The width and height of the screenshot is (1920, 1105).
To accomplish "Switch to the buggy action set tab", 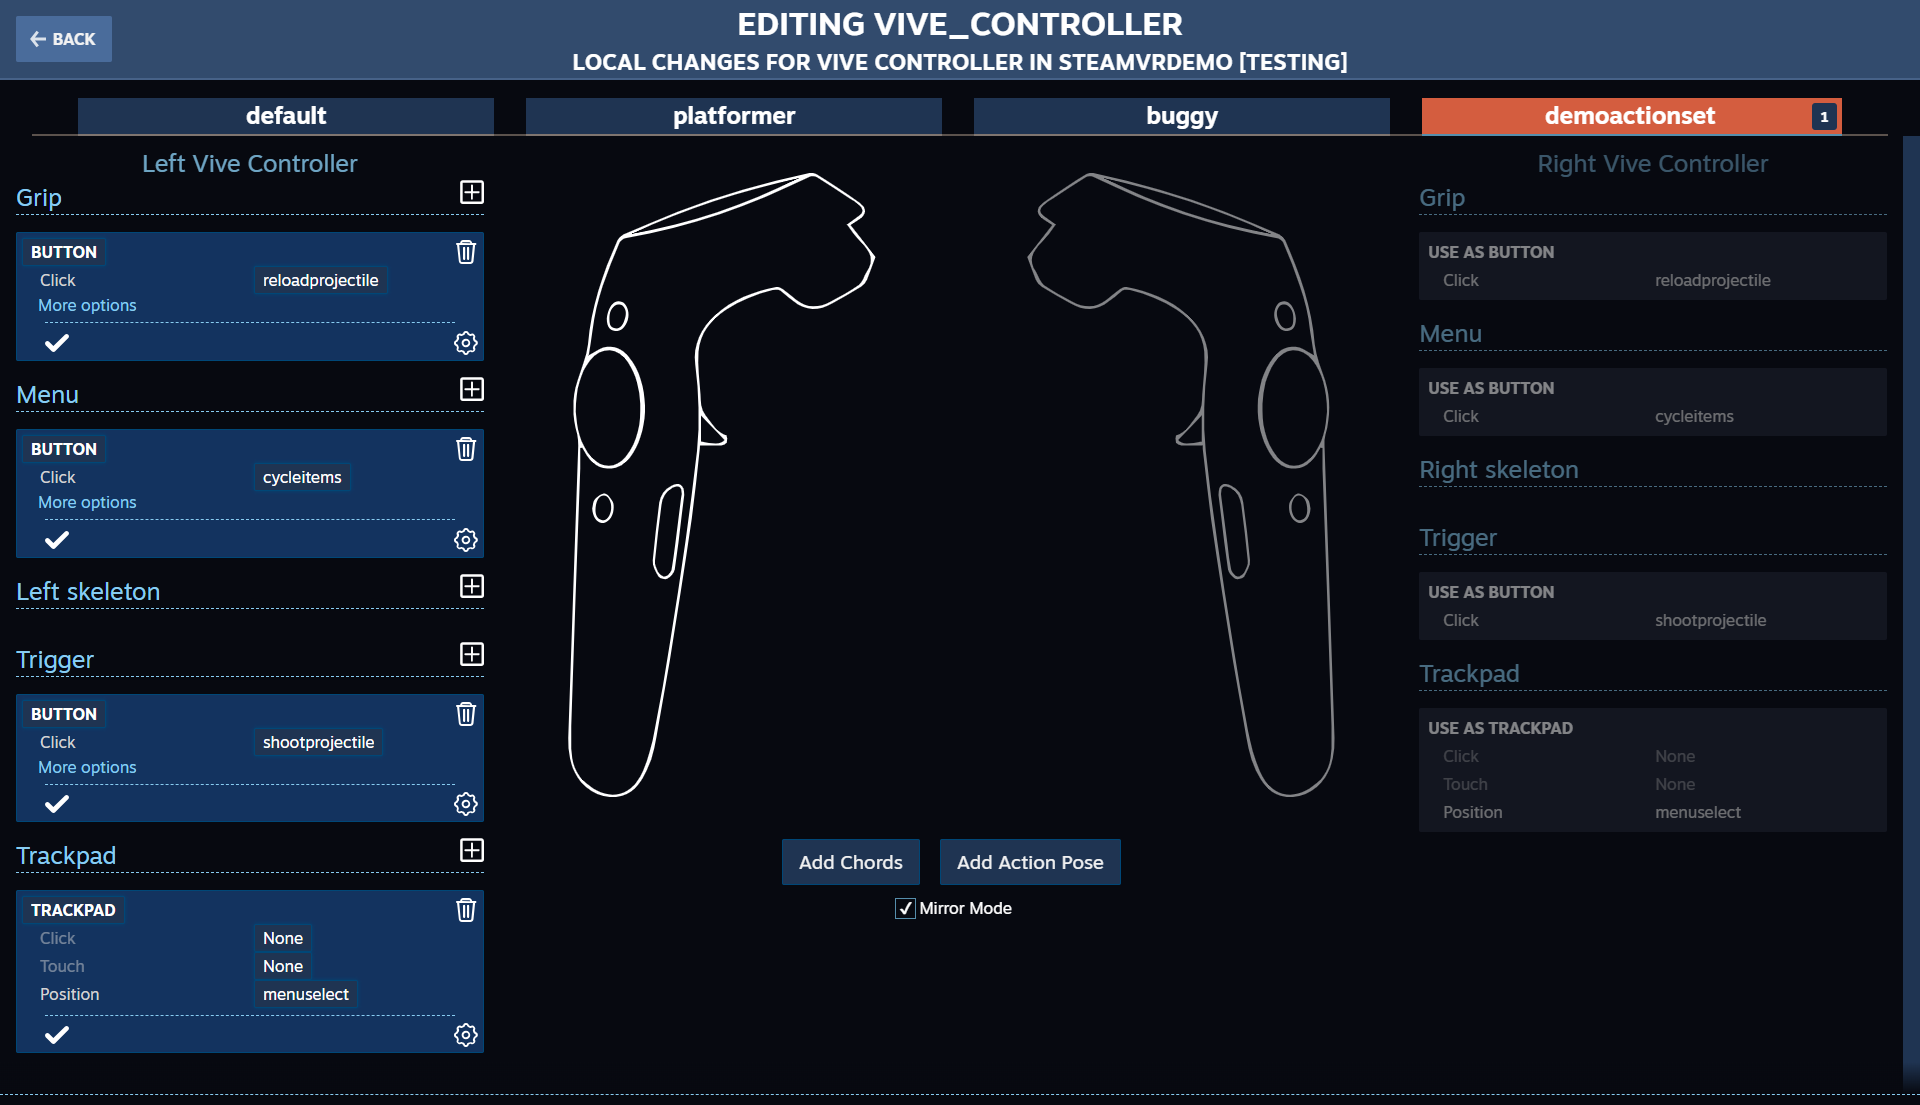I will 1182,116.
